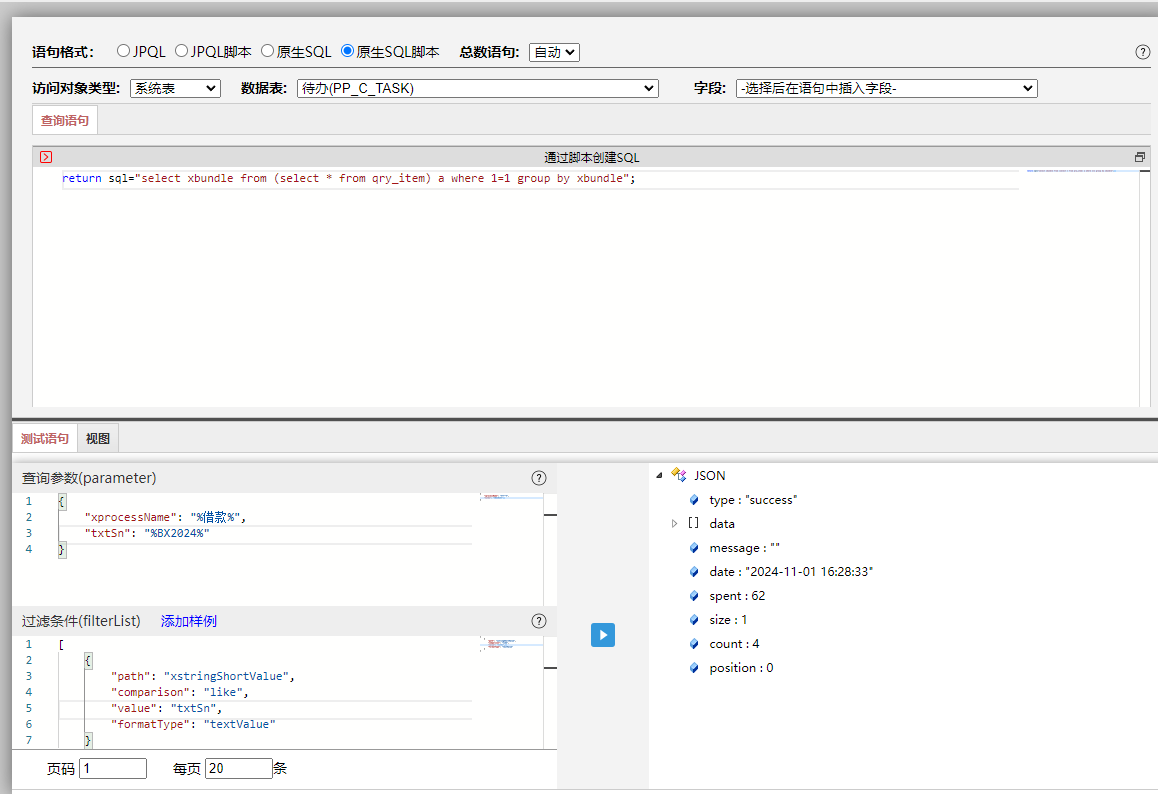Viewport: 1158px width, 794px height.
Task: Open help for 过滤条件(filterList) panel
Action: point(539,621)
